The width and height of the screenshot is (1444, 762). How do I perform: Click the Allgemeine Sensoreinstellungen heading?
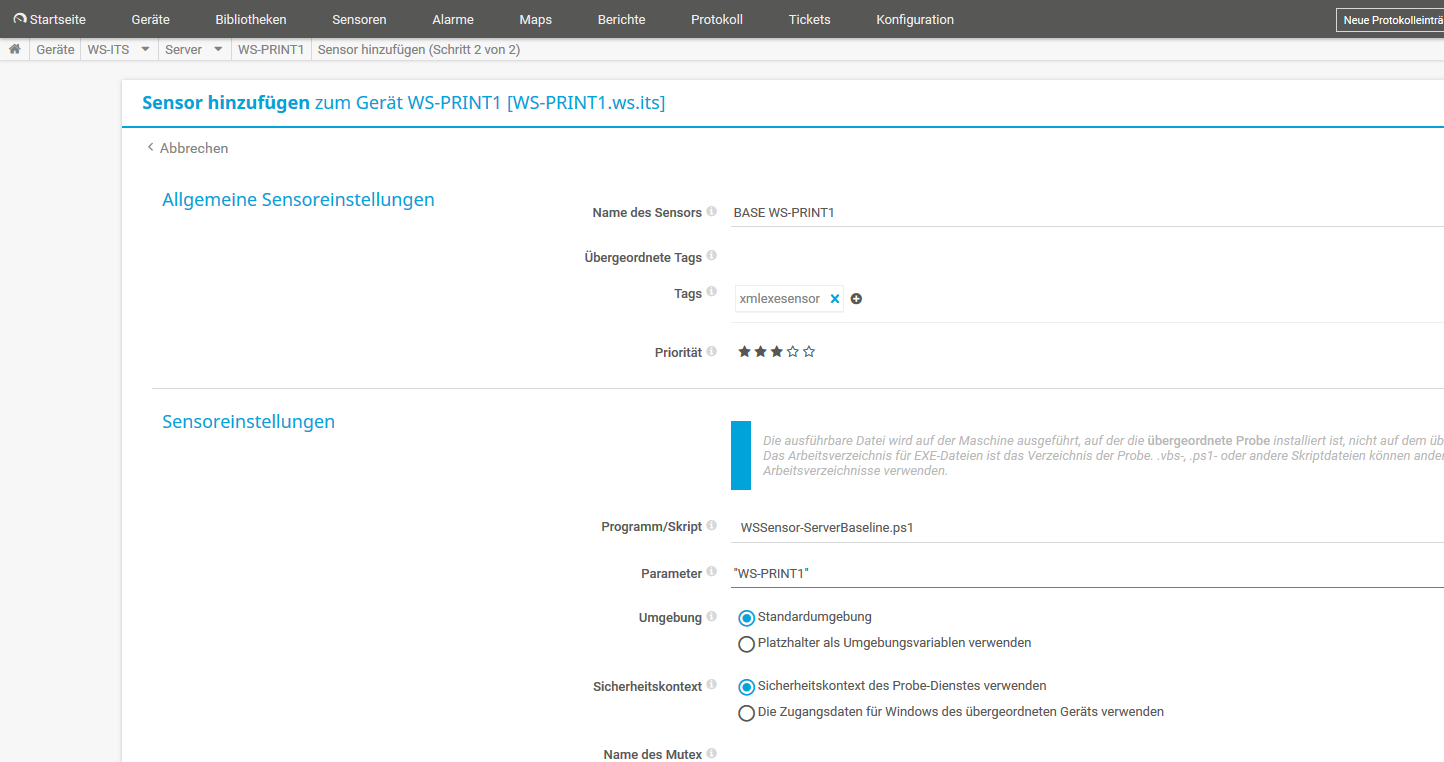tap(298, 199)
